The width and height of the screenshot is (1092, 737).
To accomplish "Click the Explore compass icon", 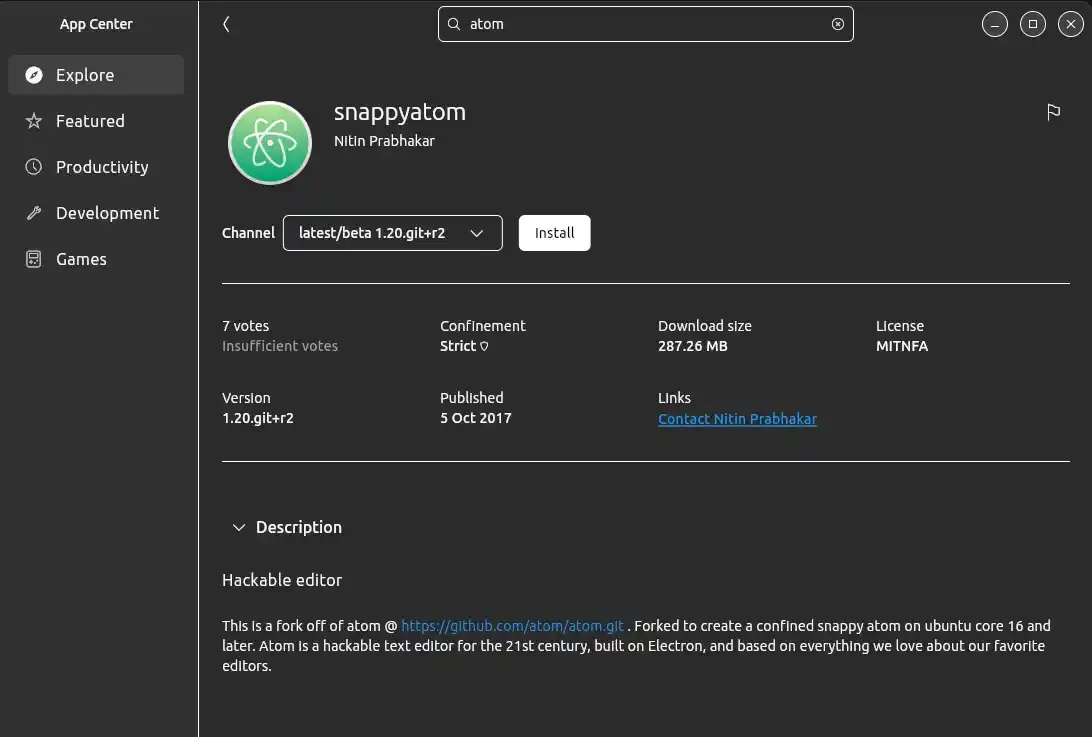I will [33, 75].
